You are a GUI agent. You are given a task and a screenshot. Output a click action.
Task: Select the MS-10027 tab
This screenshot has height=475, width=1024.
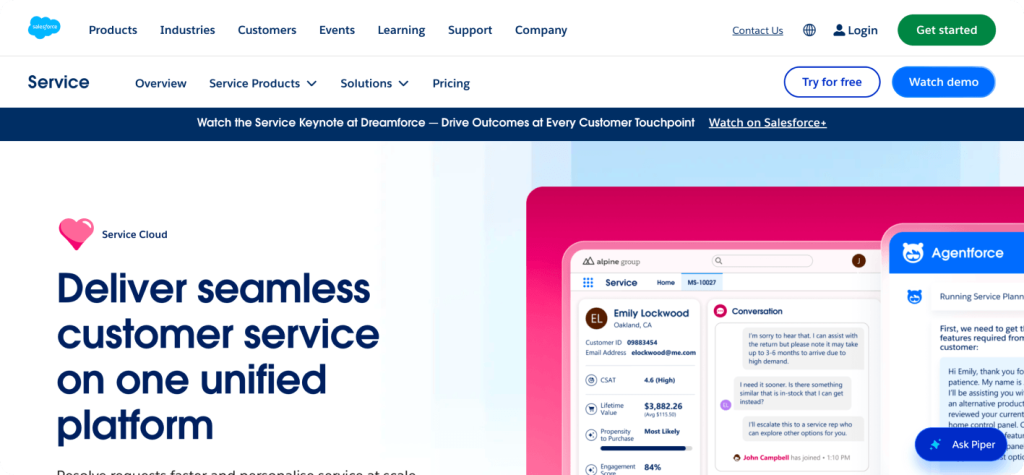[701, 282]
